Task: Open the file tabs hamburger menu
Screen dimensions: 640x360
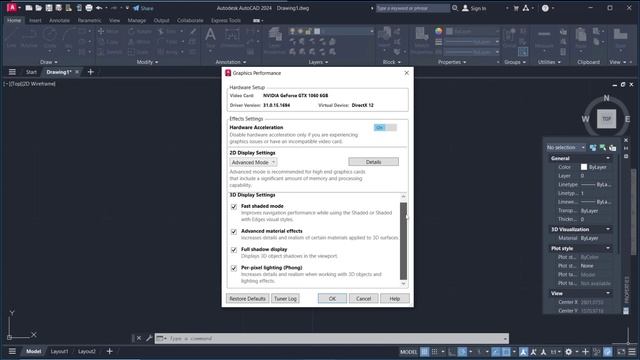Action: click(12, 72)
